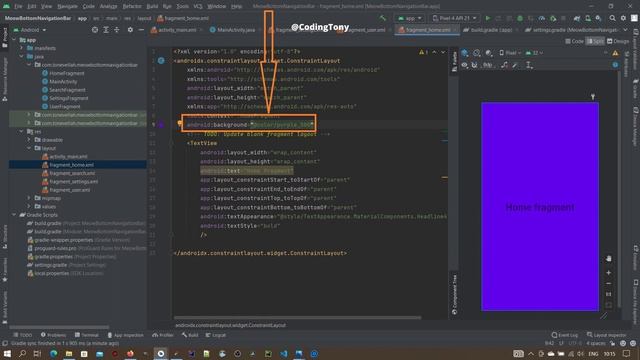Click the Night Mode icon in the preview toolbar
The width and height of the screenshot is (640, 360).
pyautogui.click(x=489, y=53)
